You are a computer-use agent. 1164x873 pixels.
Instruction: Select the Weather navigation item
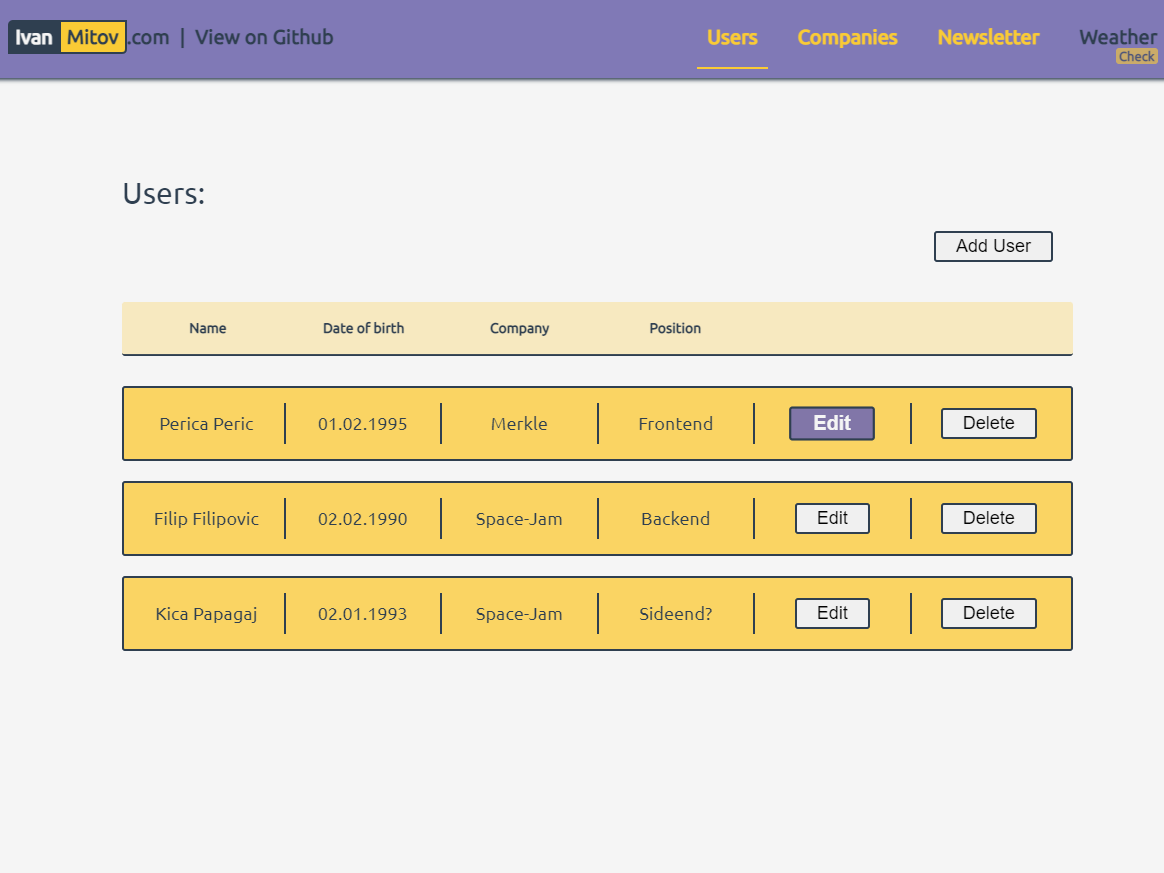[1117, 36]
